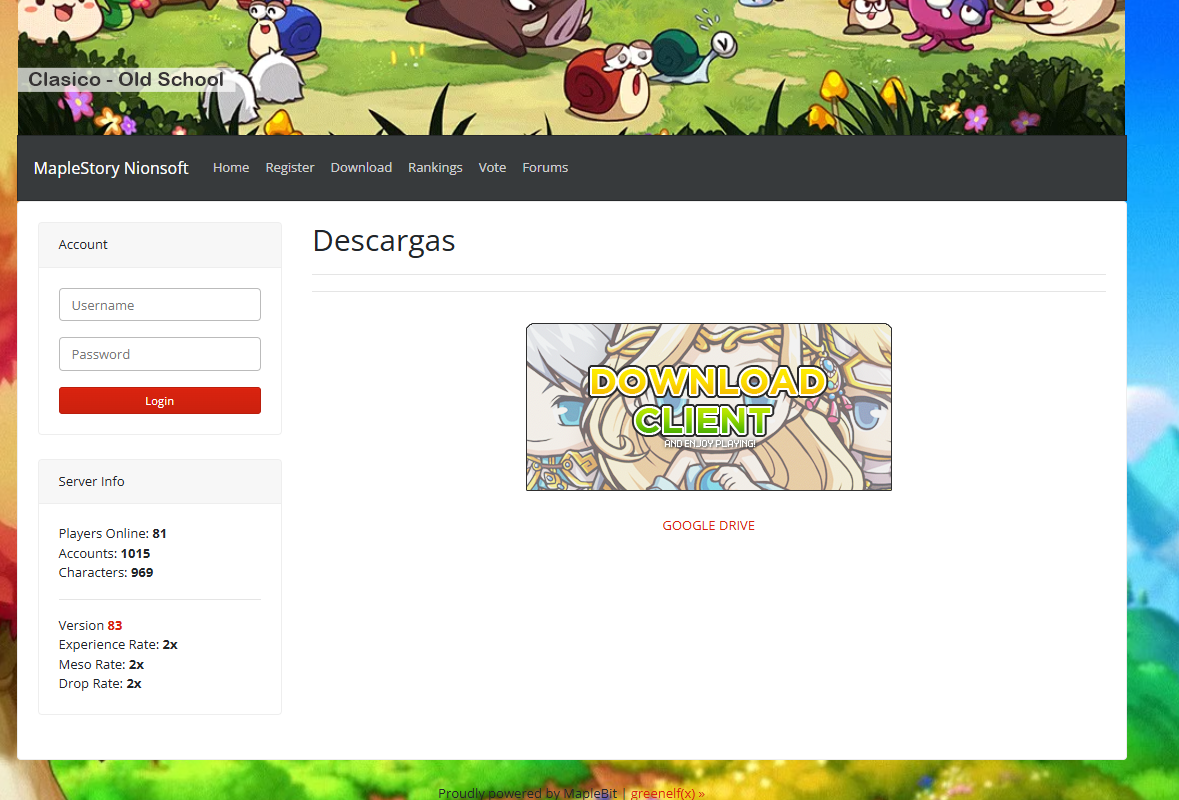The height and width of the screenshot is (800, 1179).
Task: Open the Home page in navigation bar
Action: 231,168
